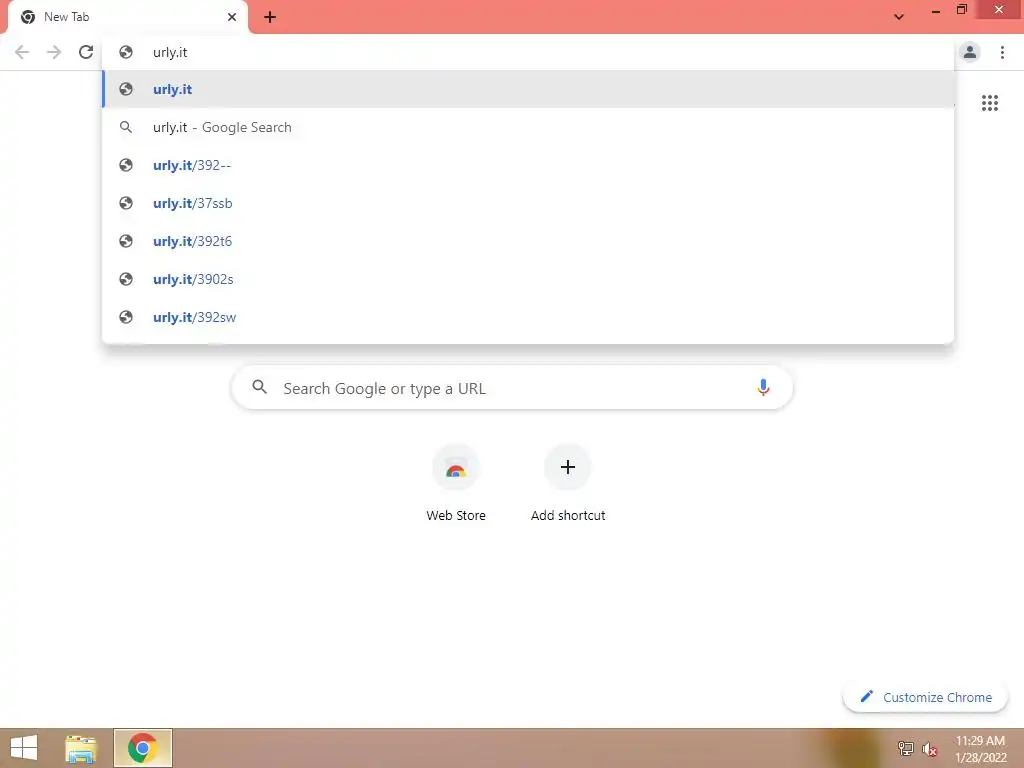Click the Chrome taskbar icon

coord(143,748)
